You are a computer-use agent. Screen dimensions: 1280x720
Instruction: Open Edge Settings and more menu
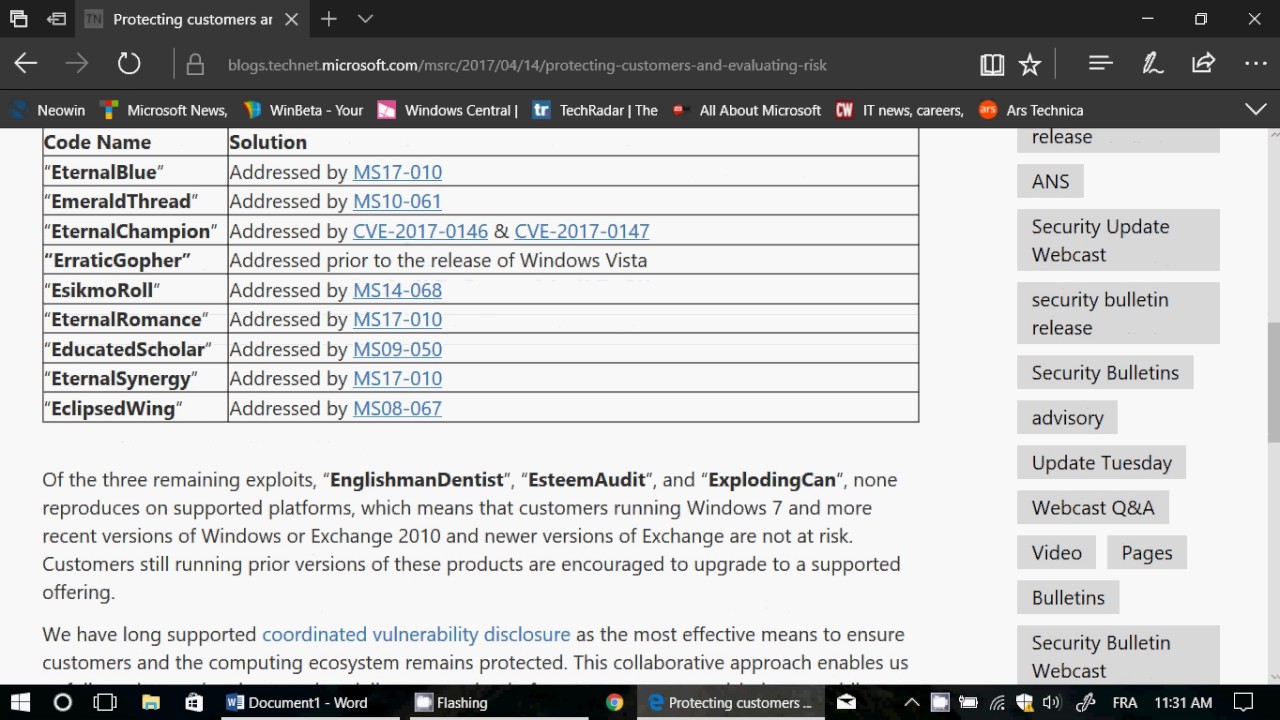(1256, 64)
